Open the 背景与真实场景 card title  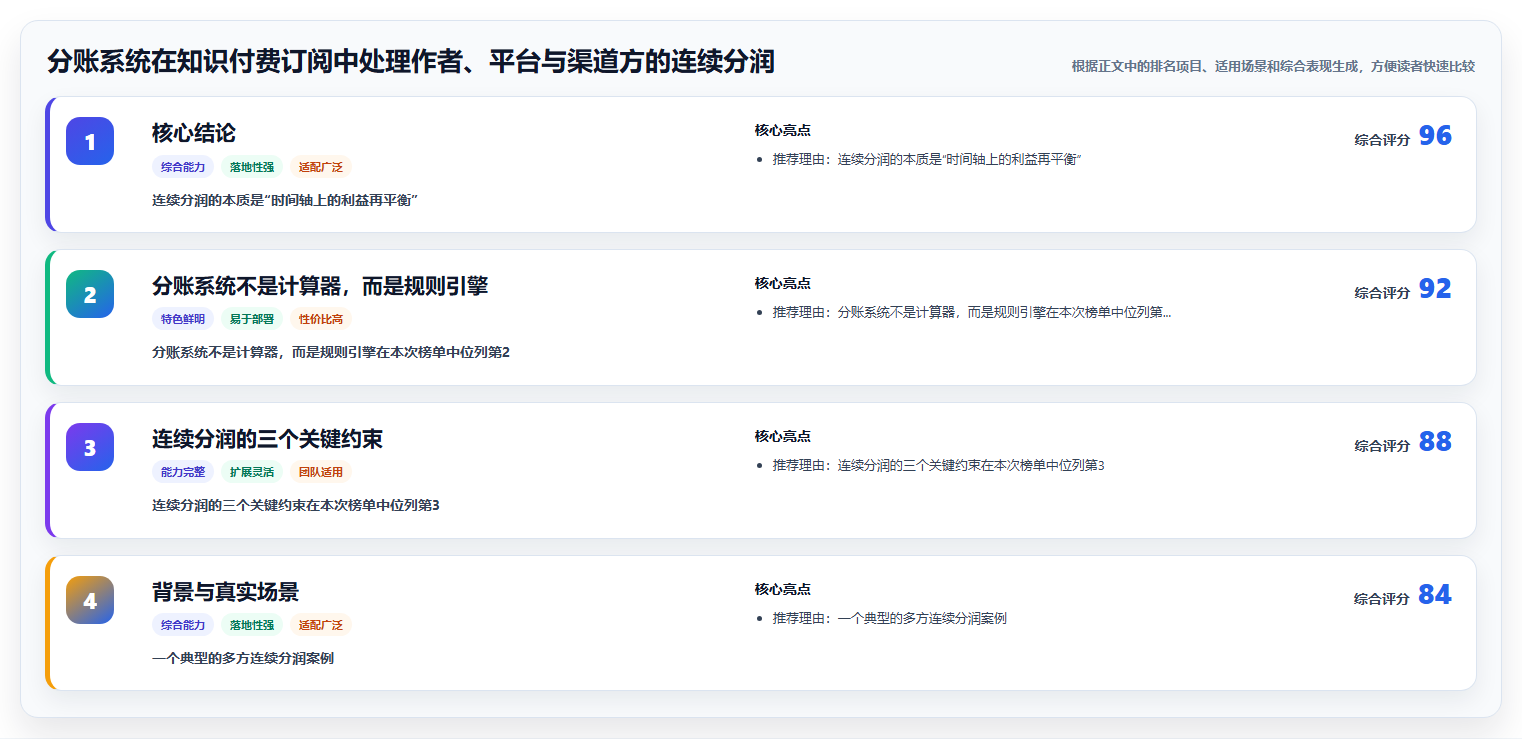click(225, 592)
